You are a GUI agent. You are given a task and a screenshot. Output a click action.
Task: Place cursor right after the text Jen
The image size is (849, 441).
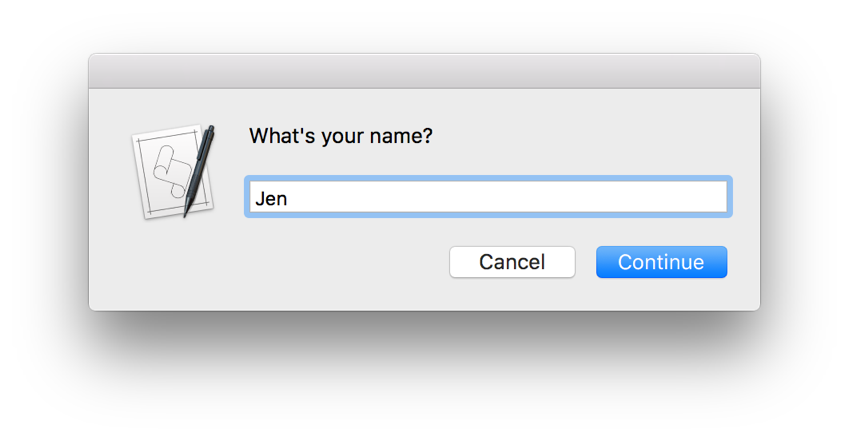tap(288, 199)
